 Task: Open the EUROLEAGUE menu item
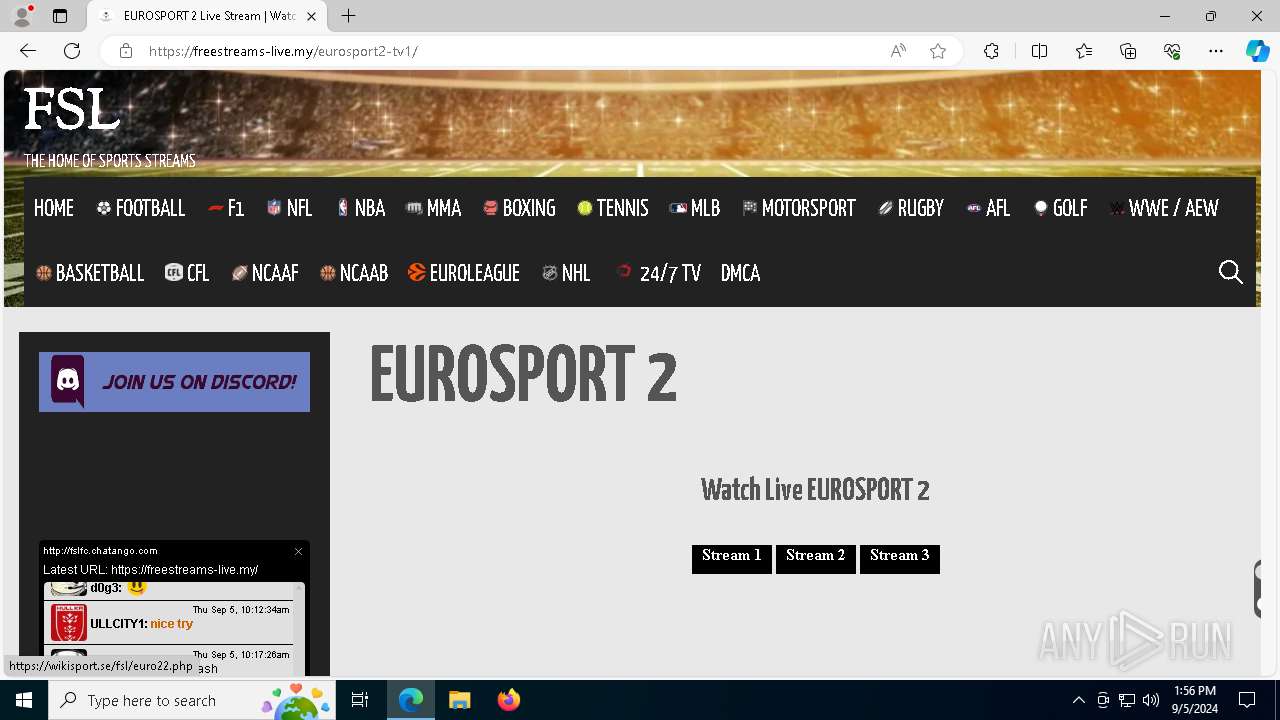[x=464, y=273]
